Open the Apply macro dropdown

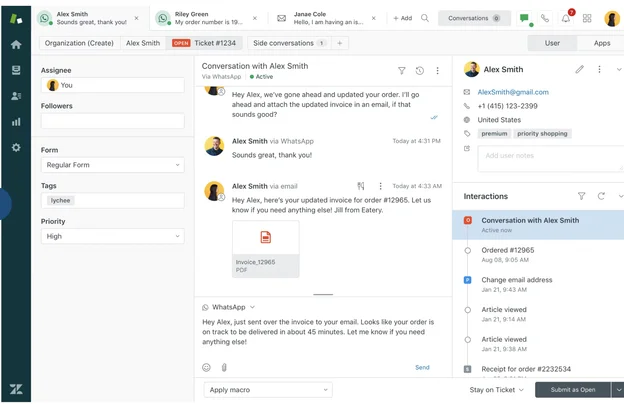click(x=268, y=390)
